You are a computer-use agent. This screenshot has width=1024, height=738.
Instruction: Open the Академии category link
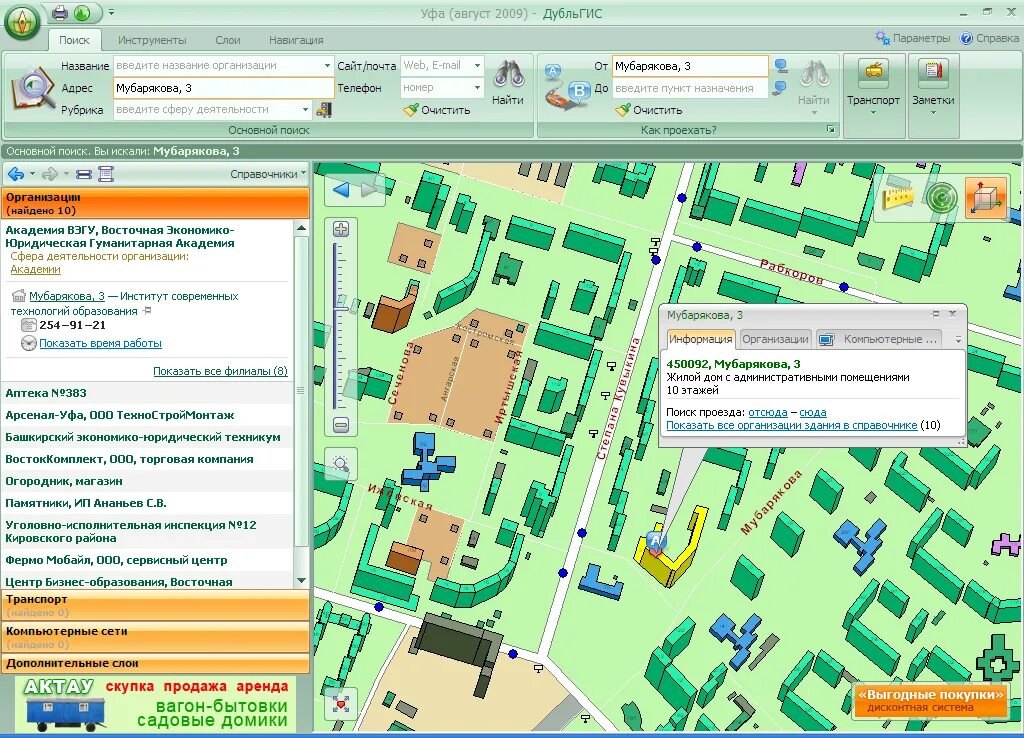(35, 269)
